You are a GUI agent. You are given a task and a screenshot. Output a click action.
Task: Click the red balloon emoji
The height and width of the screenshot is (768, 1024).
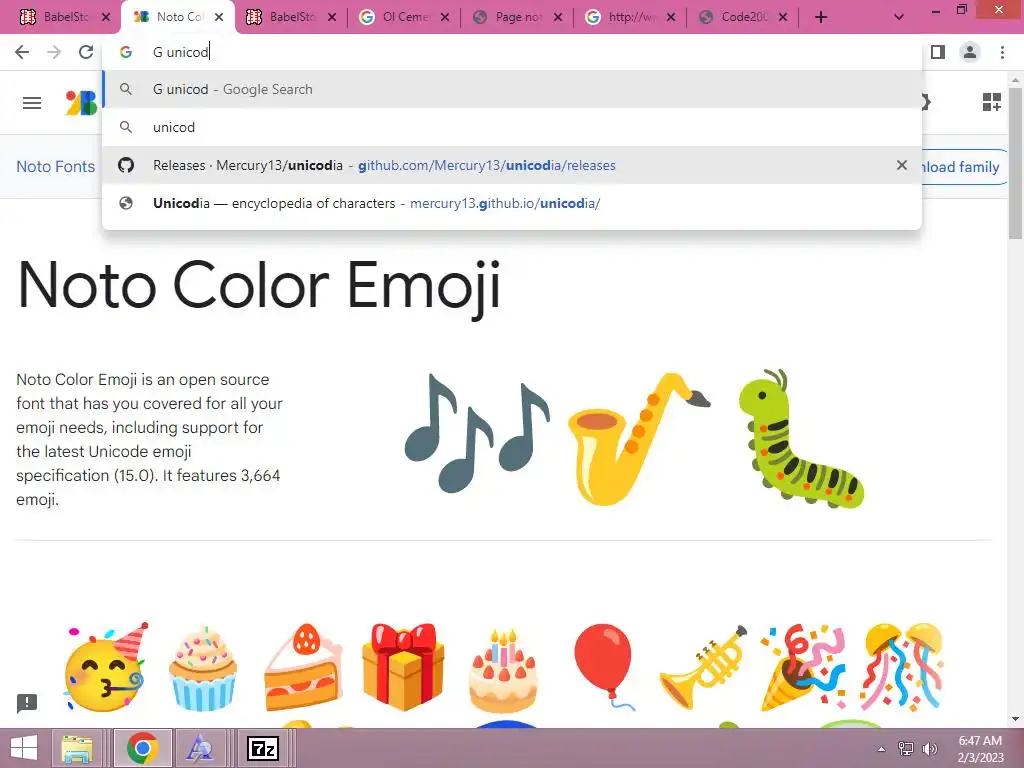pos(604,667)
